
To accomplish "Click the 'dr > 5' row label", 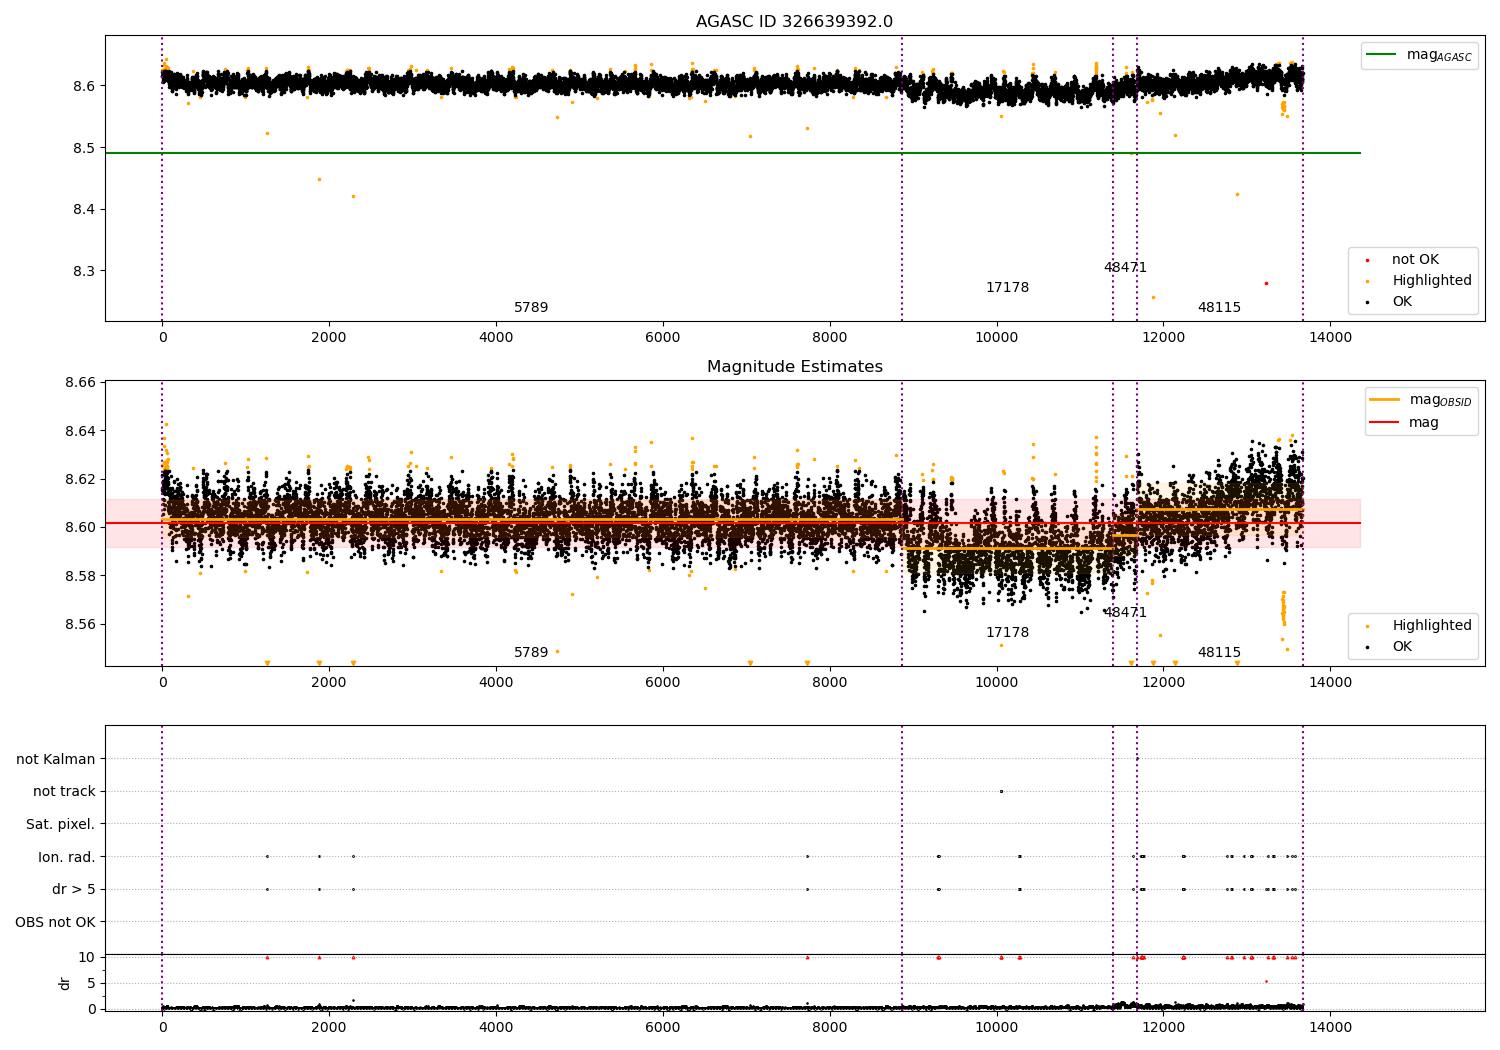I will click(74, 889).
